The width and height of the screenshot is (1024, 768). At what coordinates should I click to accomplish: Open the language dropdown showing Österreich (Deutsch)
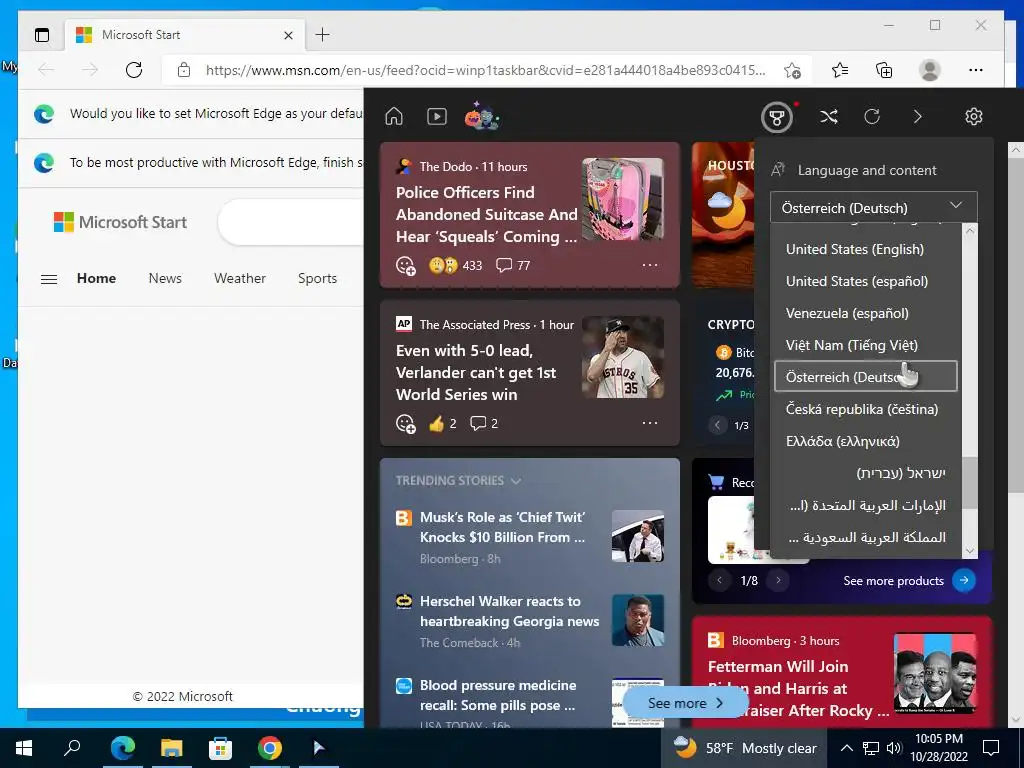point(874,207)
